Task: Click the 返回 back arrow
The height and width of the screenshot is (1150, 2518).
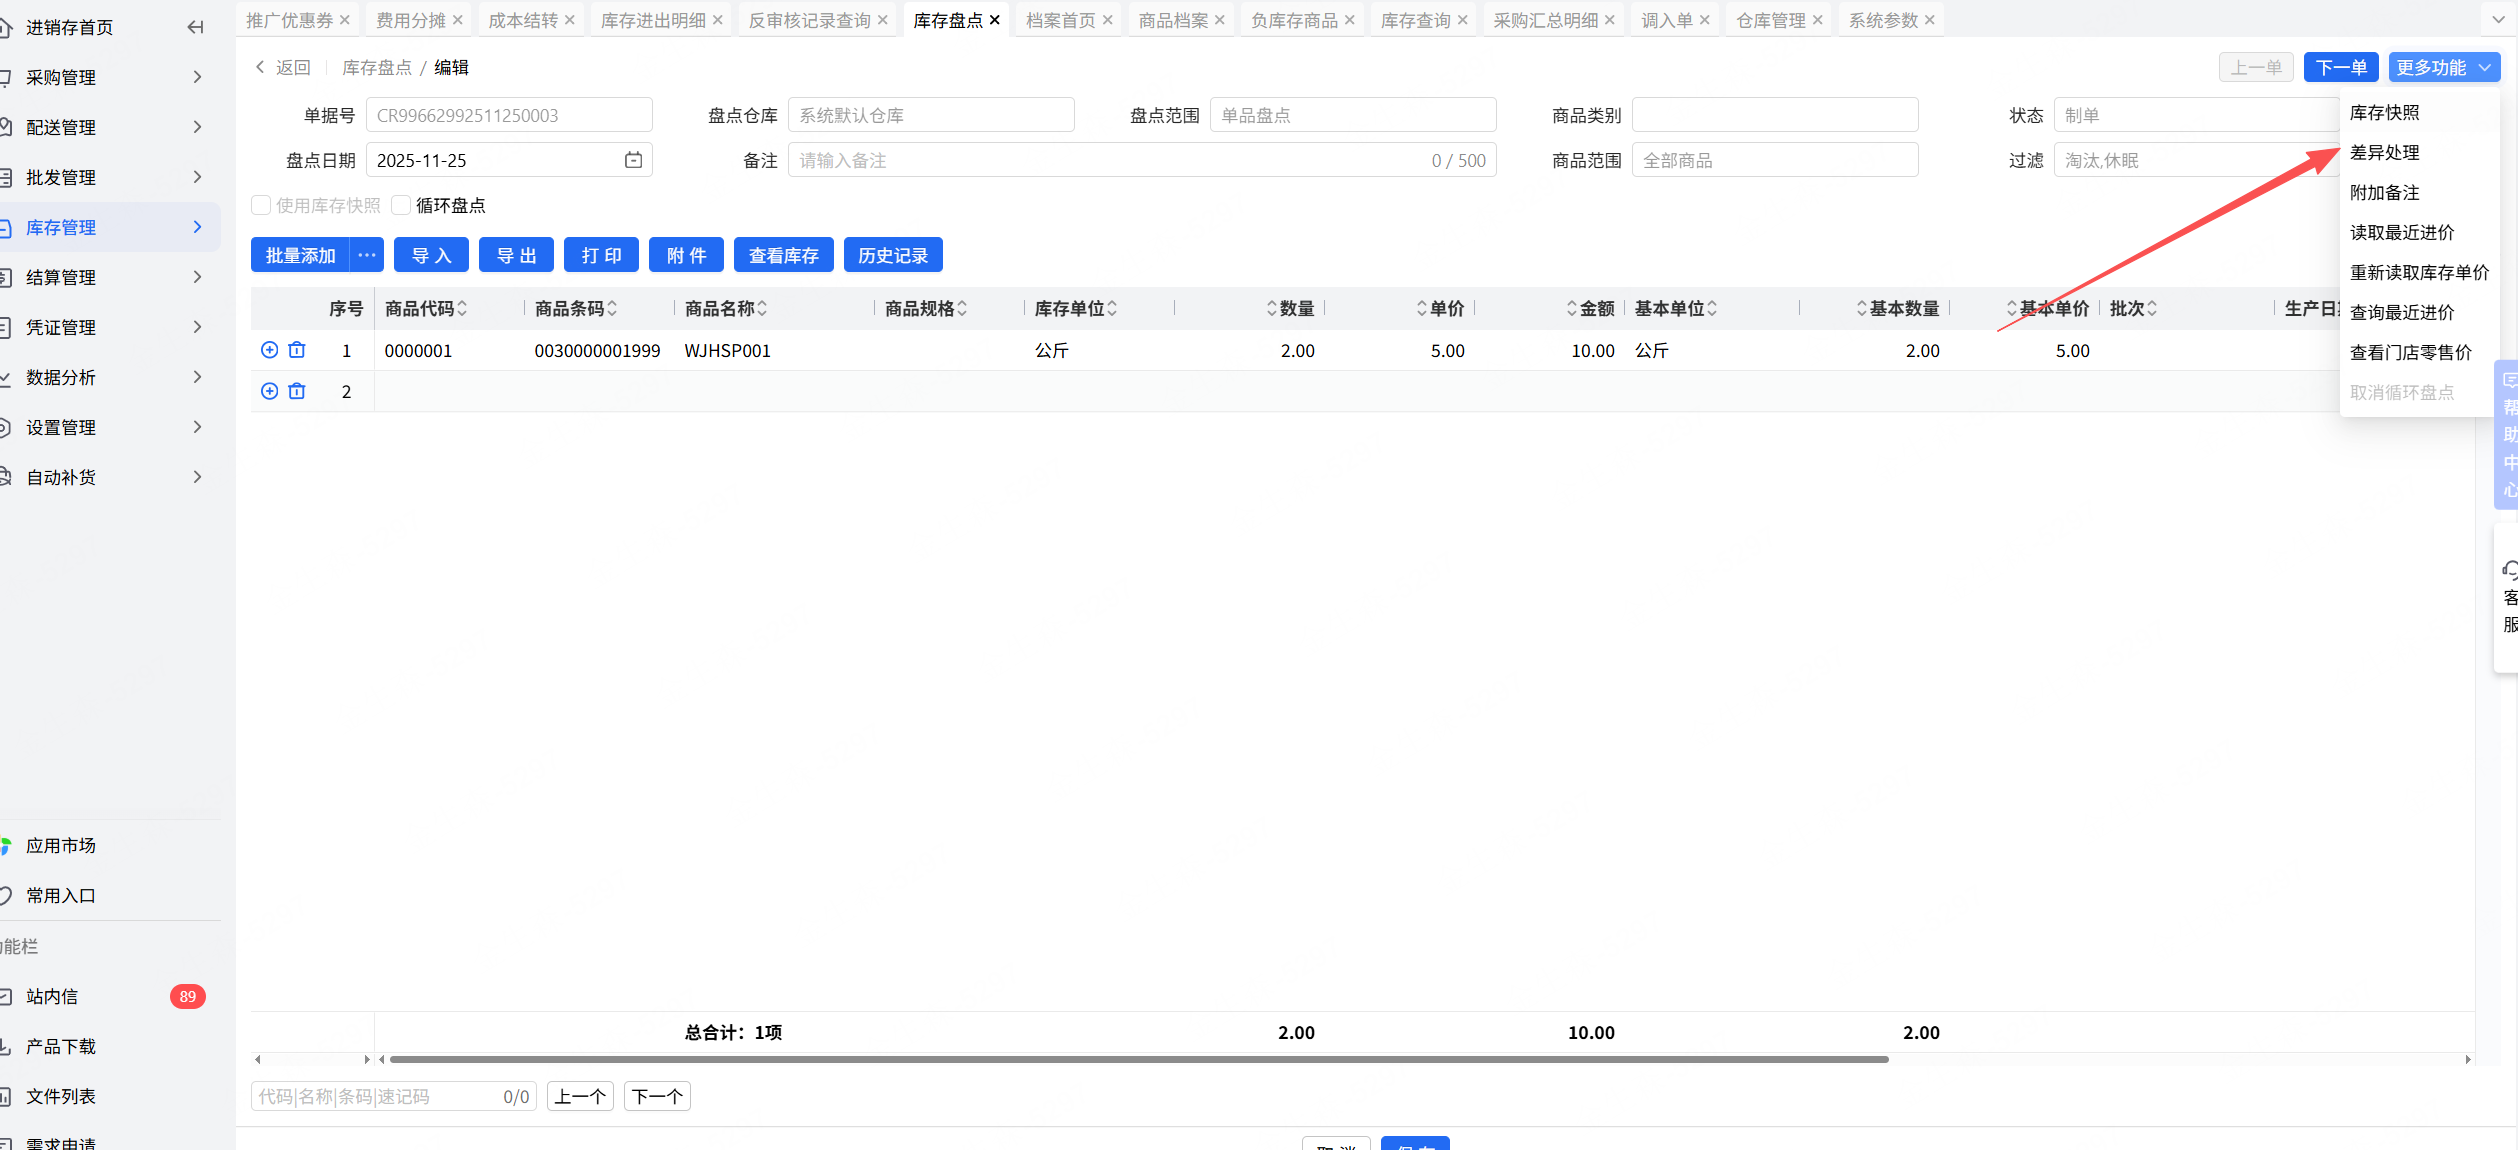Action: click(x=261, y=67)
